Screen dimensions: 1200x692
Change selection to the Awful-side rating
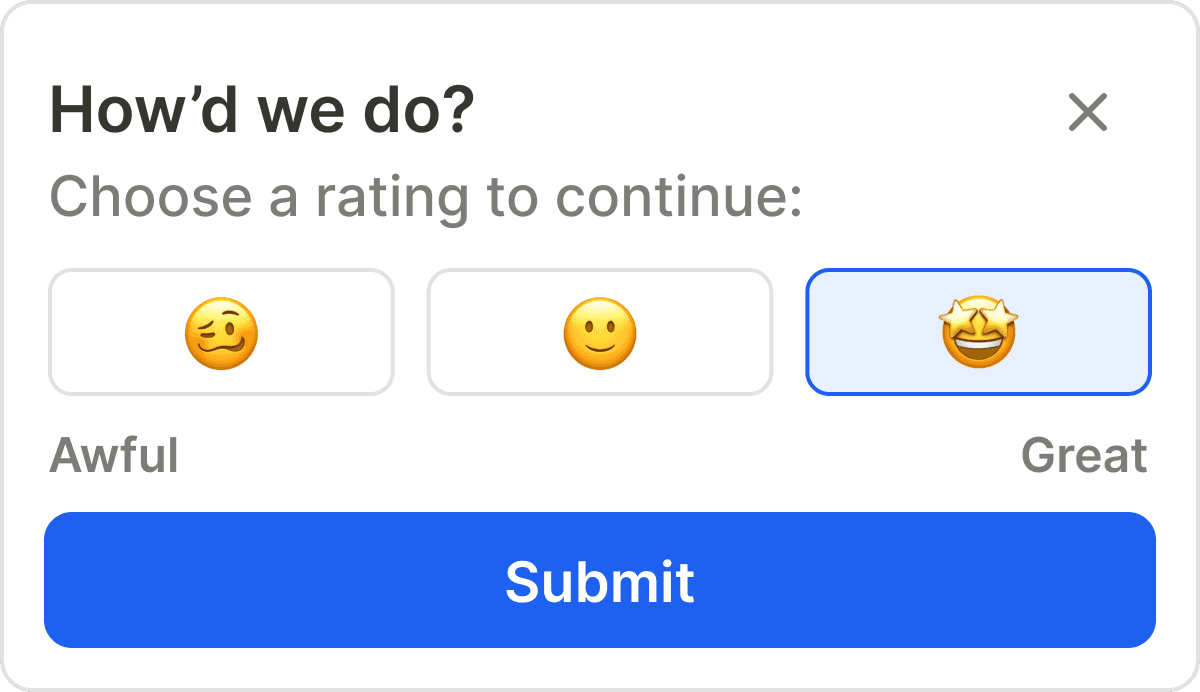click(221, 332)
